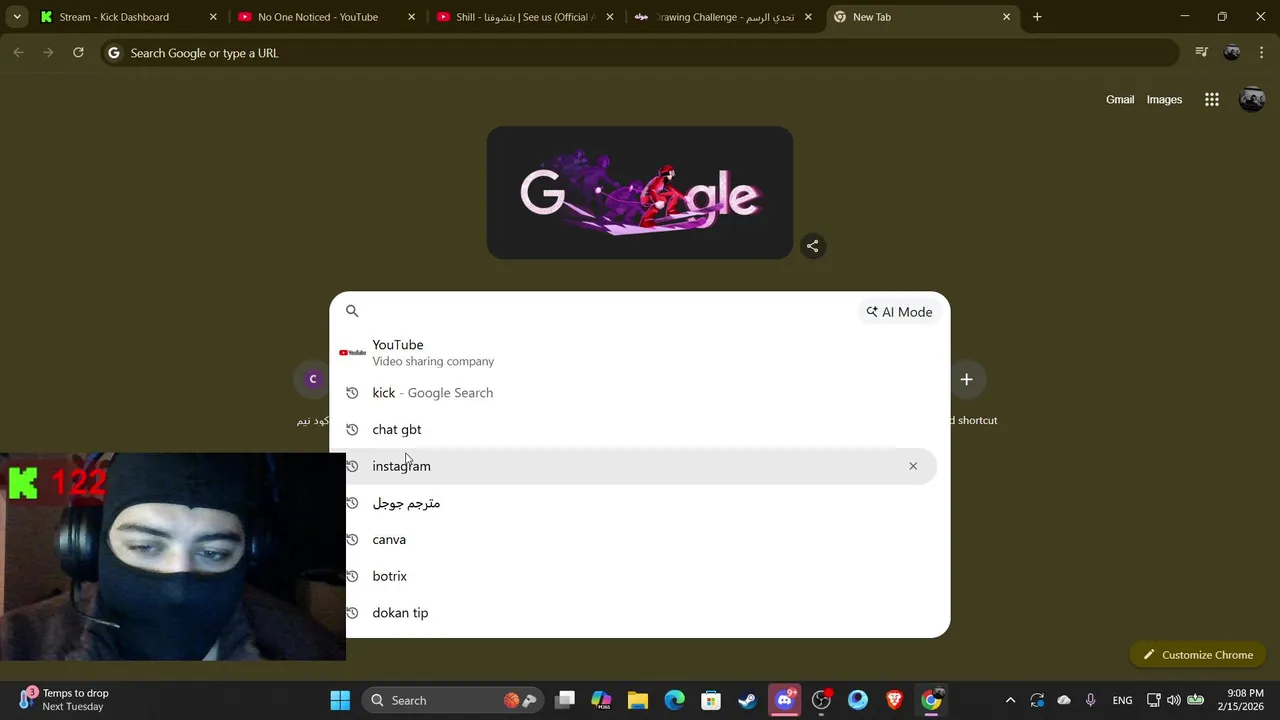Screen dimensions: 1280x720
Task: Click the microphone tray icon
Action: (1090, 700)
